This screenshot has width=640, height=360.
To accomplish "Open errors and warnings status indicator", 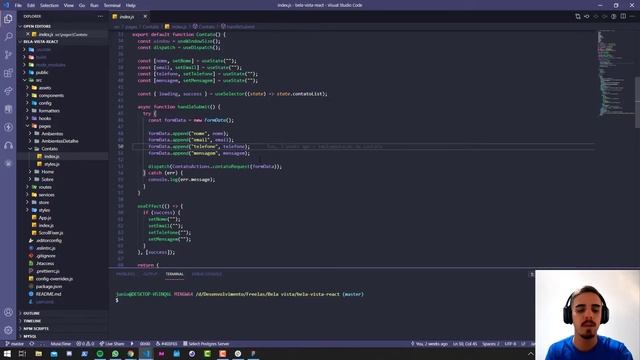I will point(85,344).
